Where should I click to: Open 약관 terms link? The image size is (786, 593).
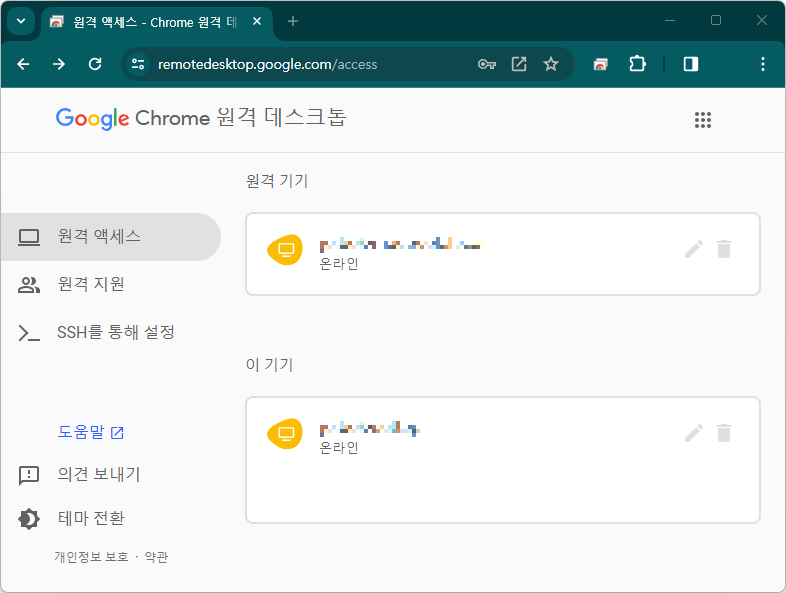click(x=156, y=557)
